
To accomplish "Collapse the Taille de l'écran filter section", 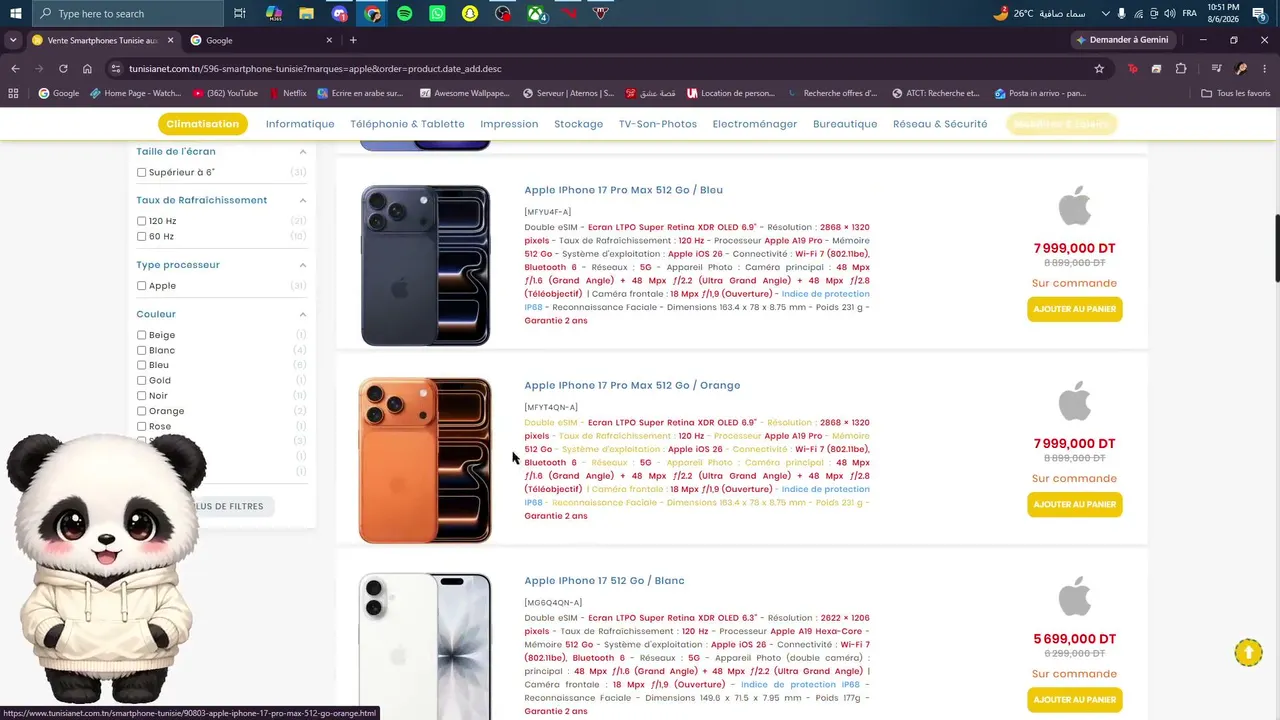I will (x=303, y=152).
